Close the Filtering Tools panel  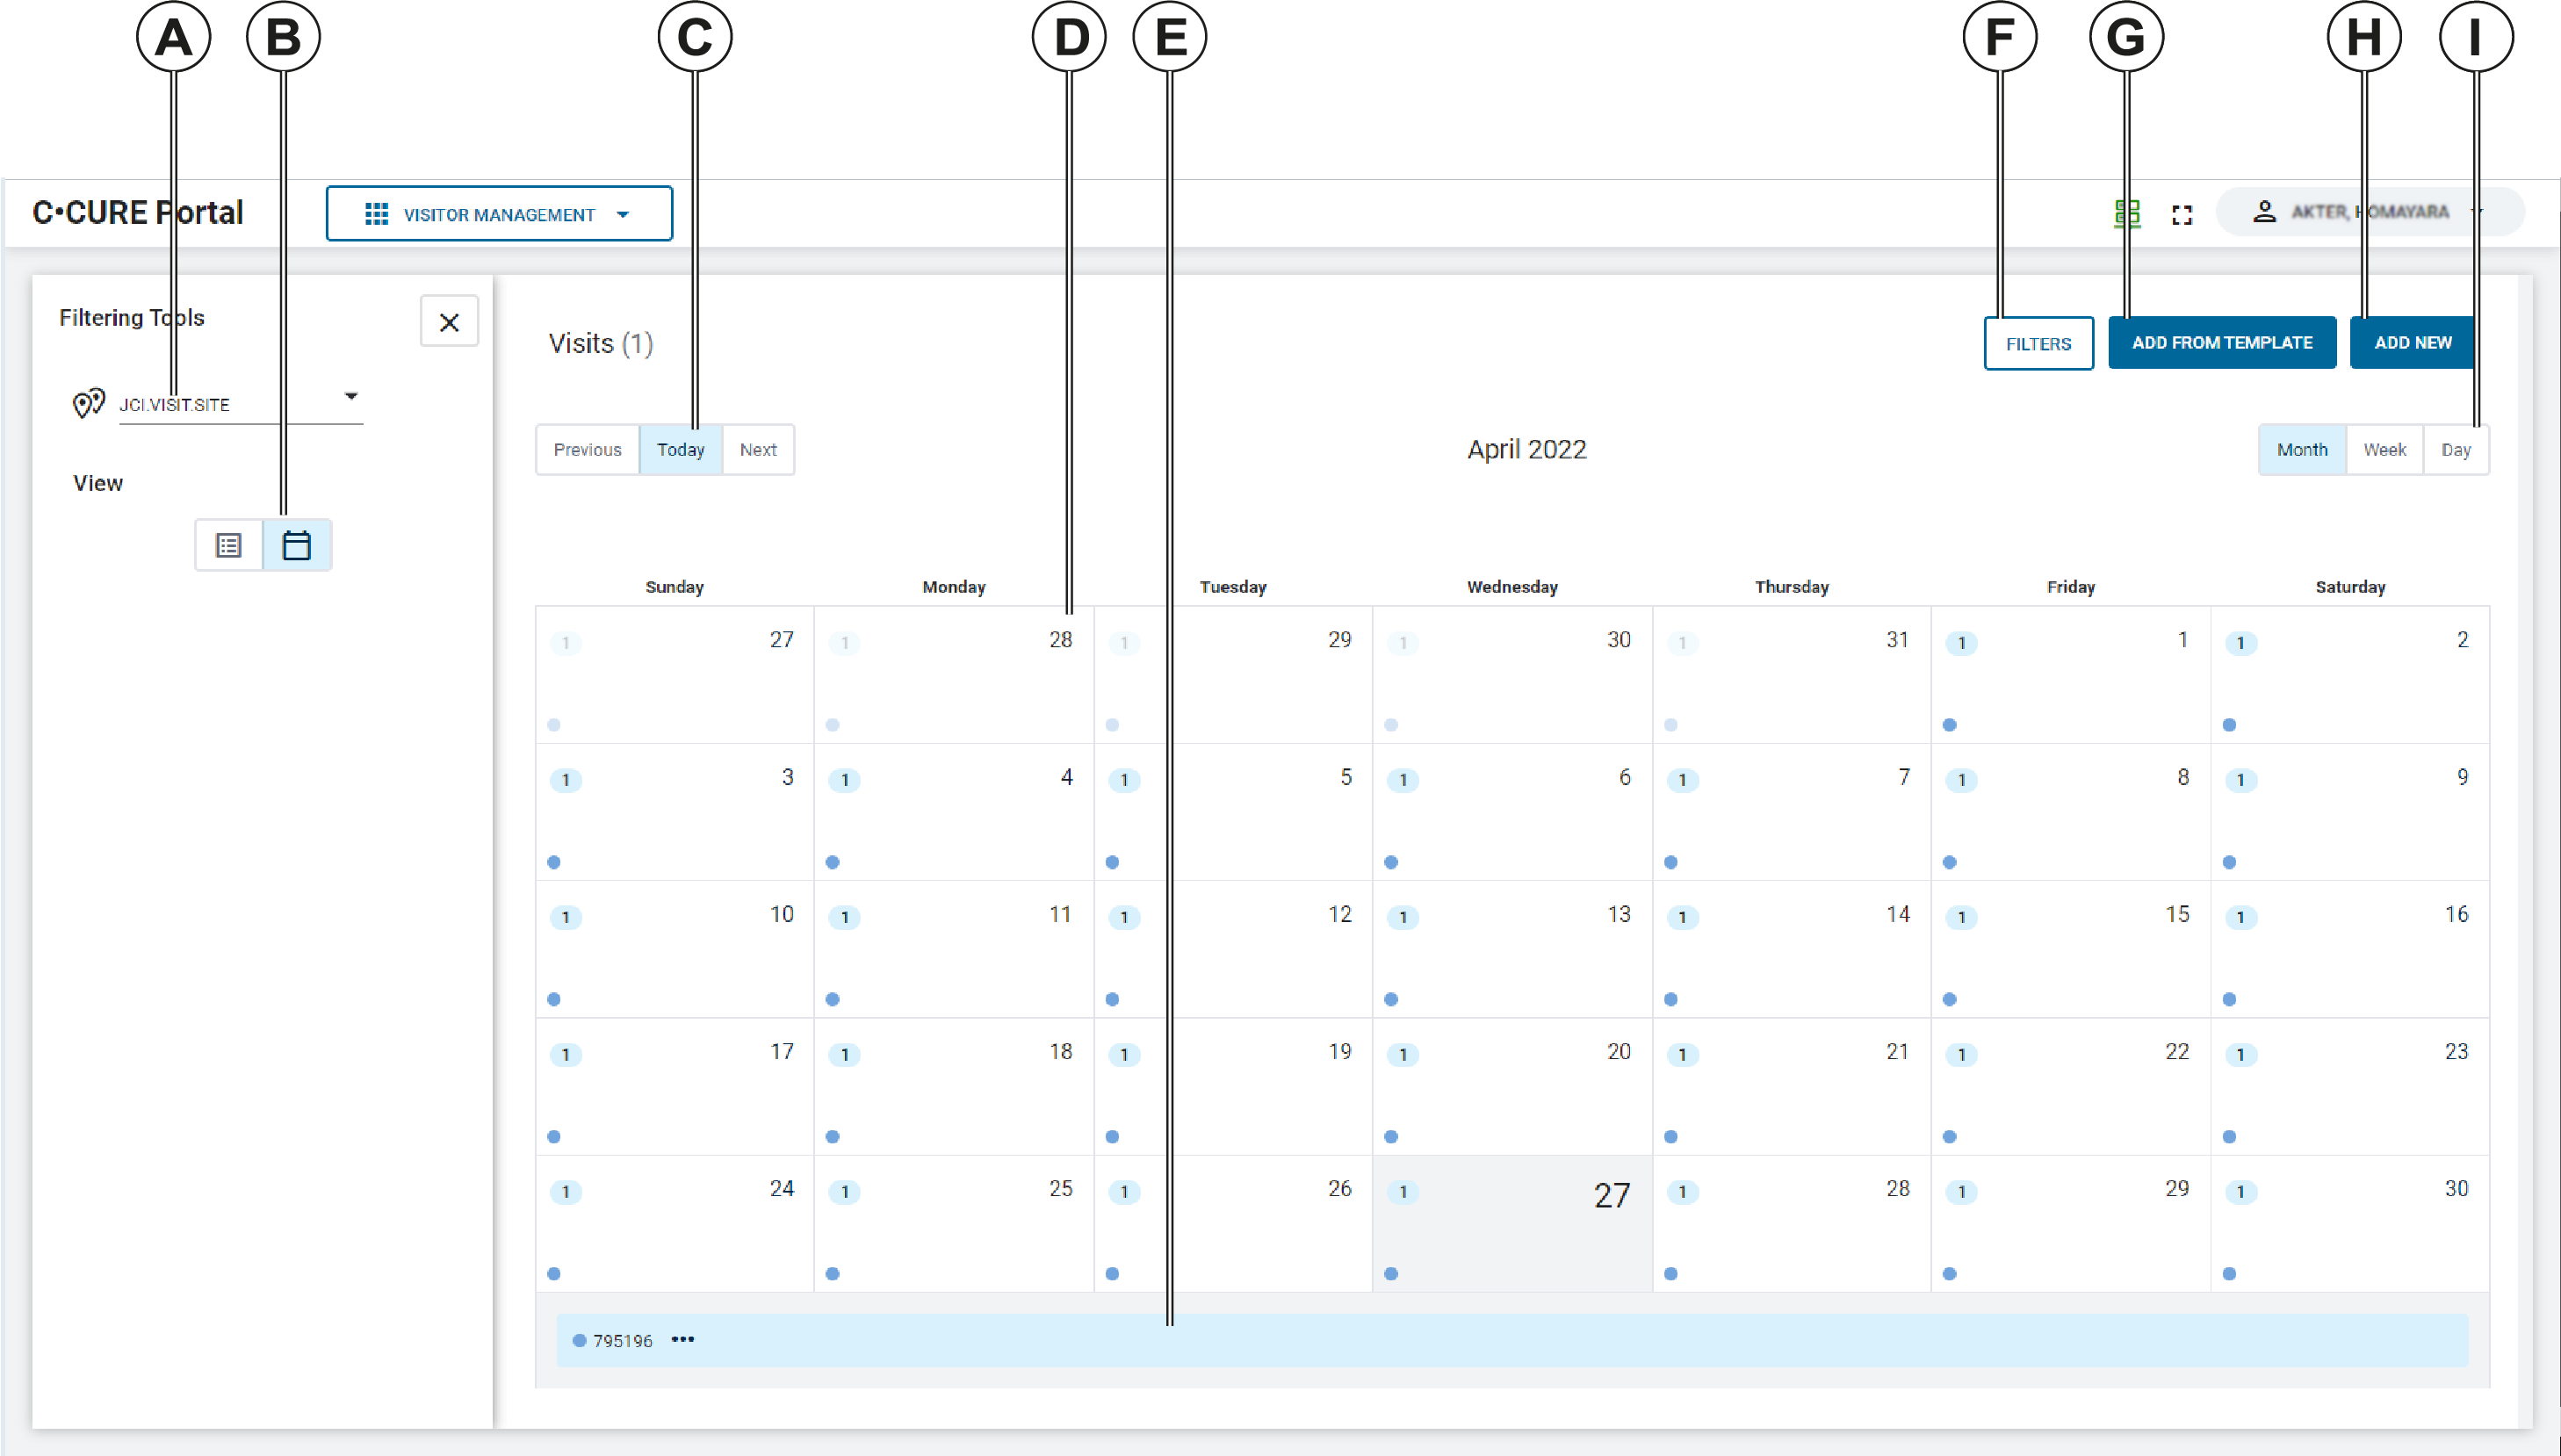[447, 321]
